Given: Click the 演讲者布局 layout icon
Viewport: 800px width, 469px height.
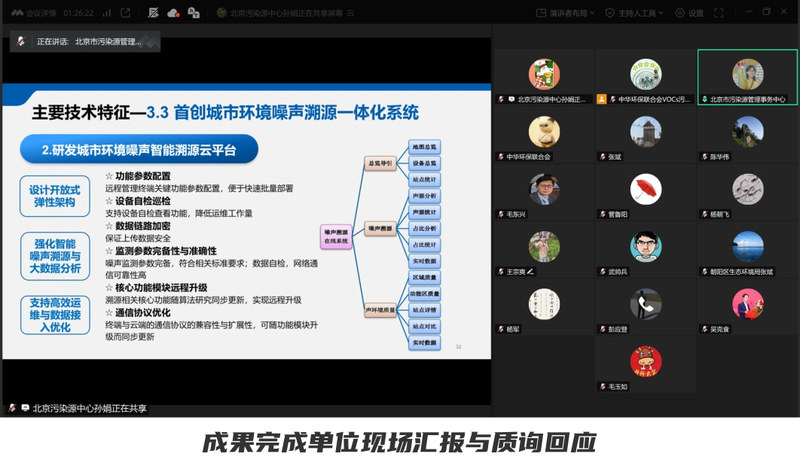Looking at the screenshot, I should pyautogui.click(x=541, y=13).
